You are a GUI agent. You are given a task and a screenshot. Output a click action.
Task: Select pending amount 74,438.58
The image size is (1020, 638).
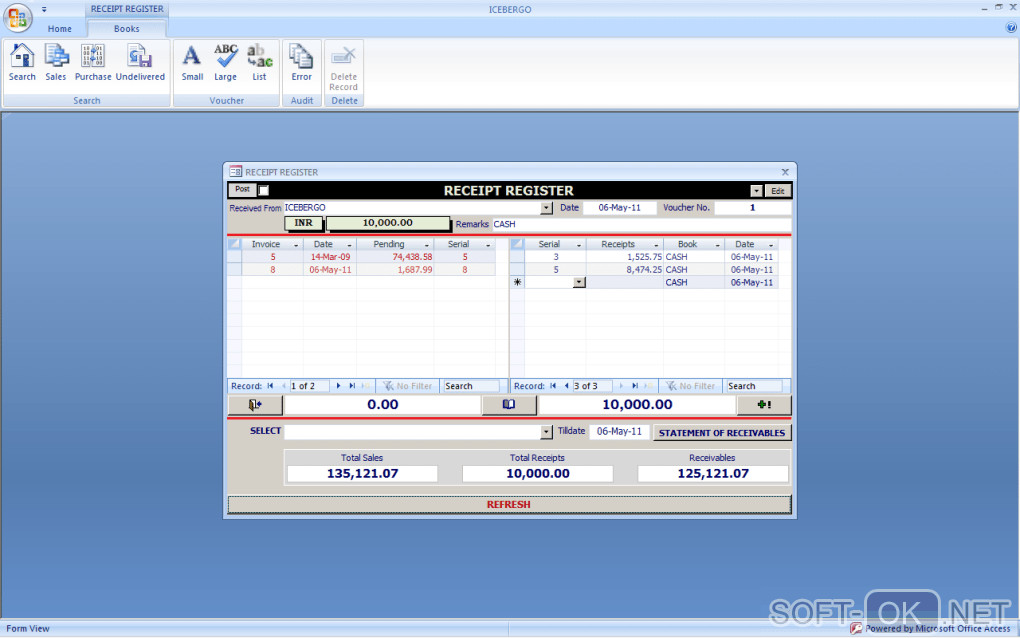point(396,257)
